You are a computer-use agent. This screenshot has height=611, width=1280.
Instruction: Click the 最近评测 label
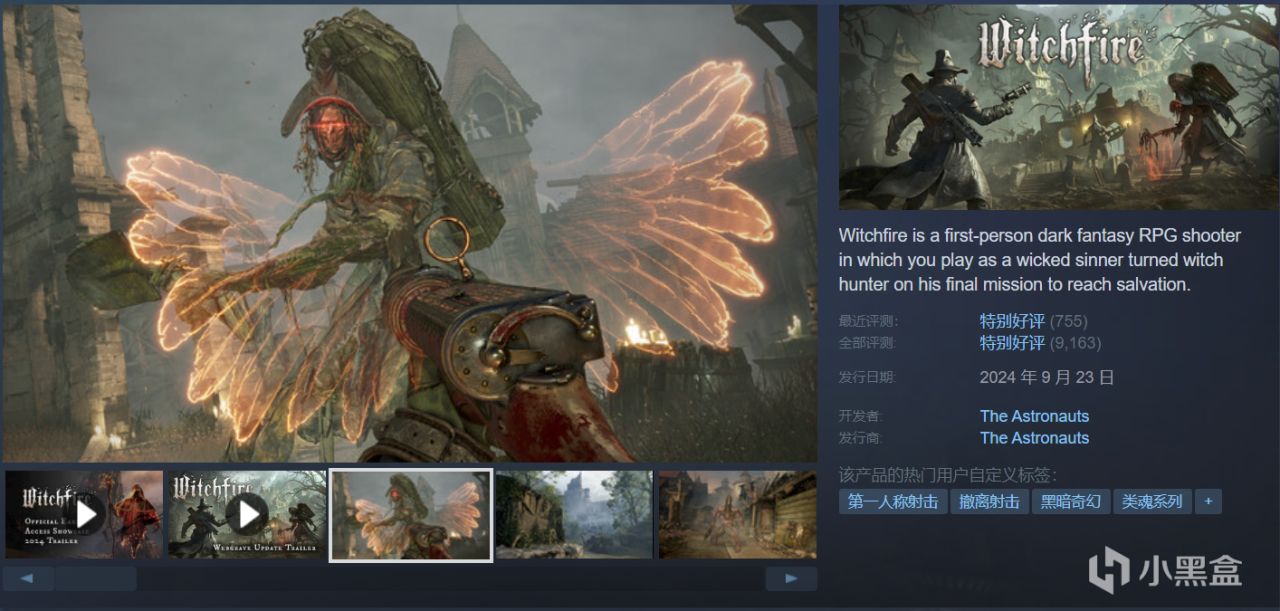point(868,322)
